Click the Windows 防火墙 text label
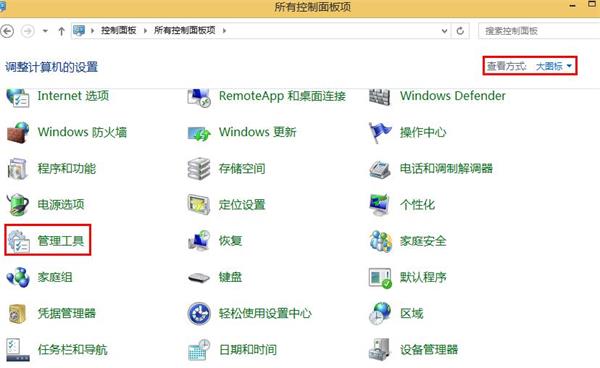 click(82, 132)
